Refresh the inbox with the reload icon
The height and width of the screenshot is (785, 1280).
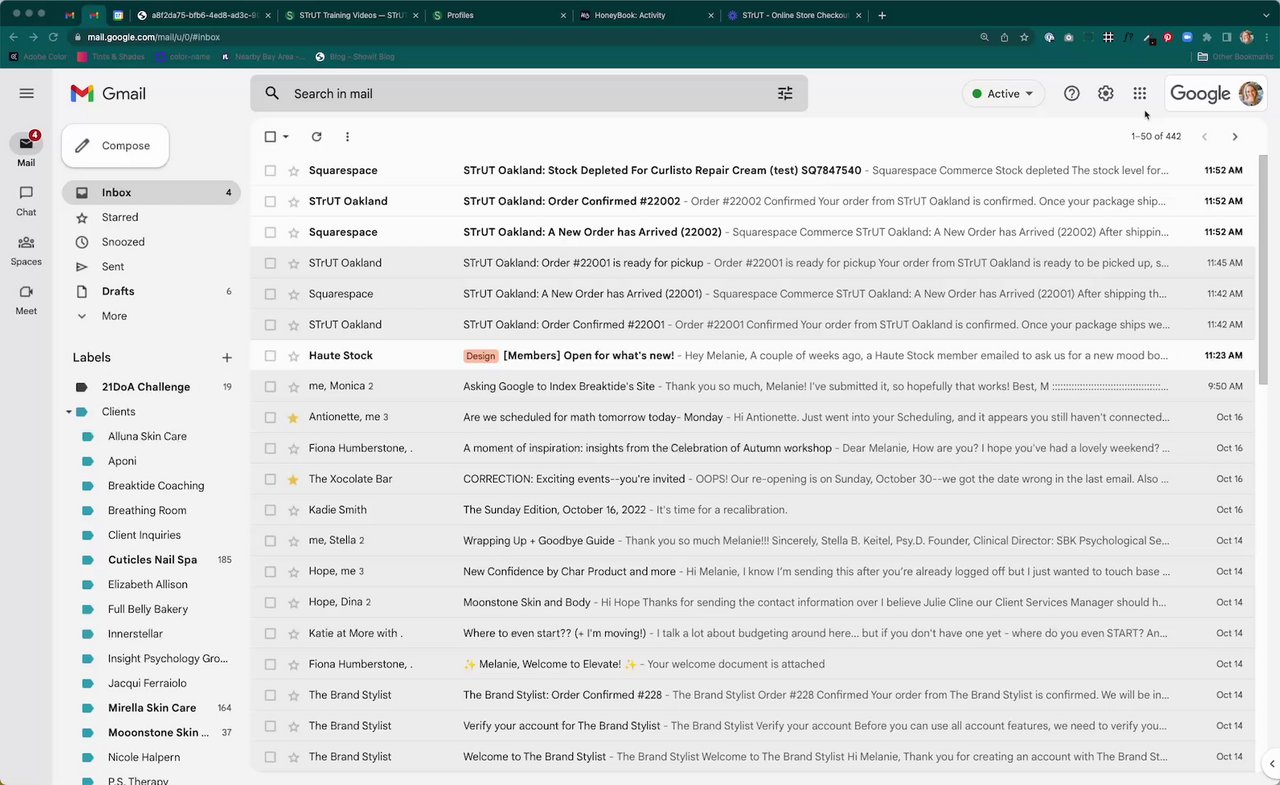[x=316, y=137]
